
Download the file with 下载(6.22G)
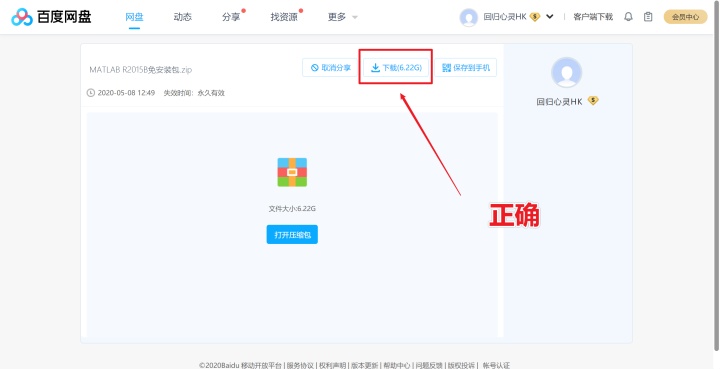coord(396,67)
